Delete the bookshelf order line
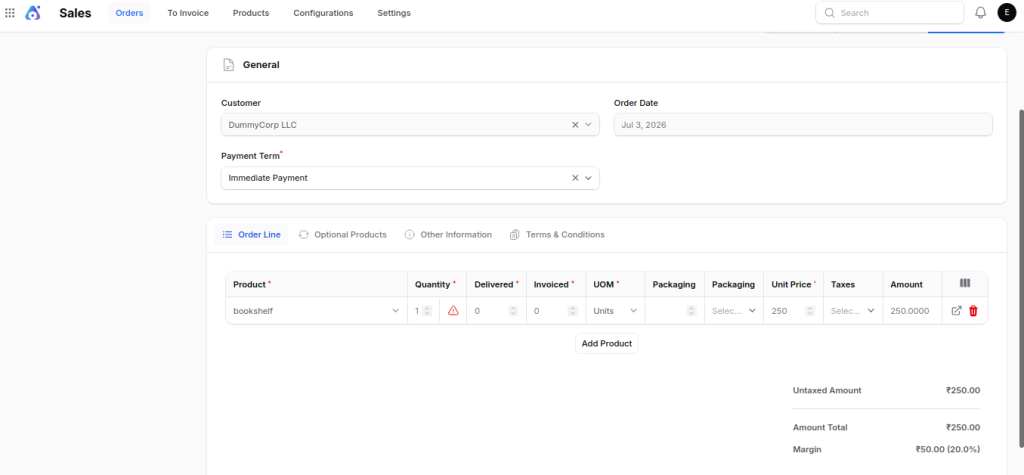Viewport: 1024px width, 475px height. tap(973, 311)
